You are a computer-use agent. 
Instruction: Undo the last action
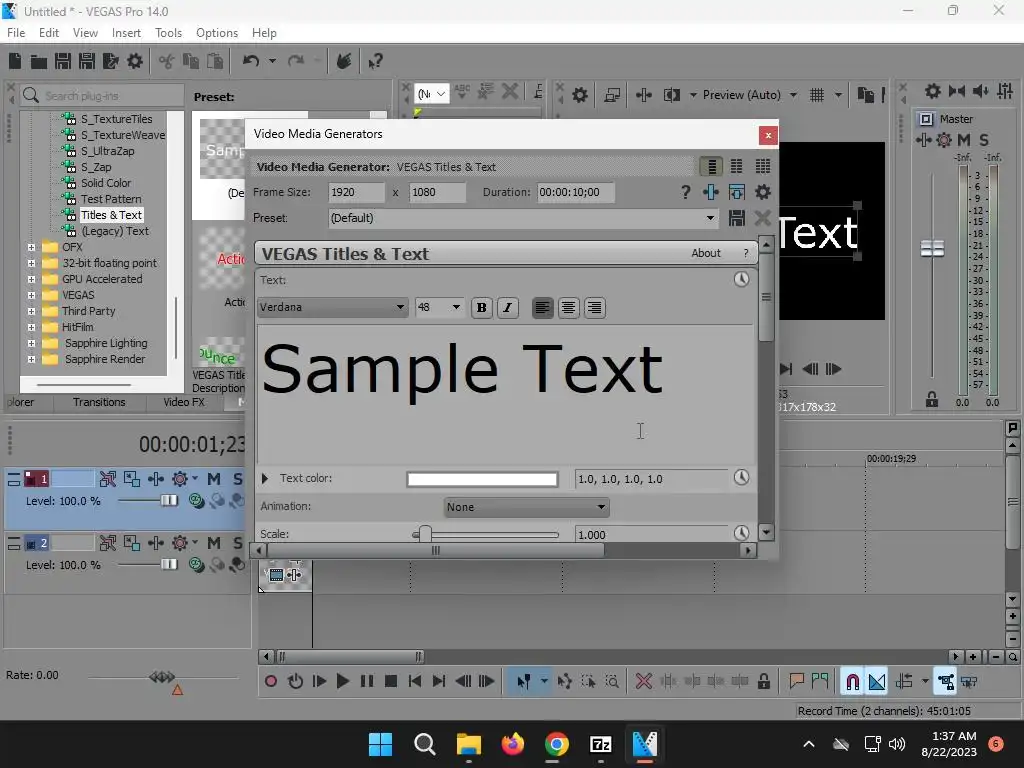point(251,61)
